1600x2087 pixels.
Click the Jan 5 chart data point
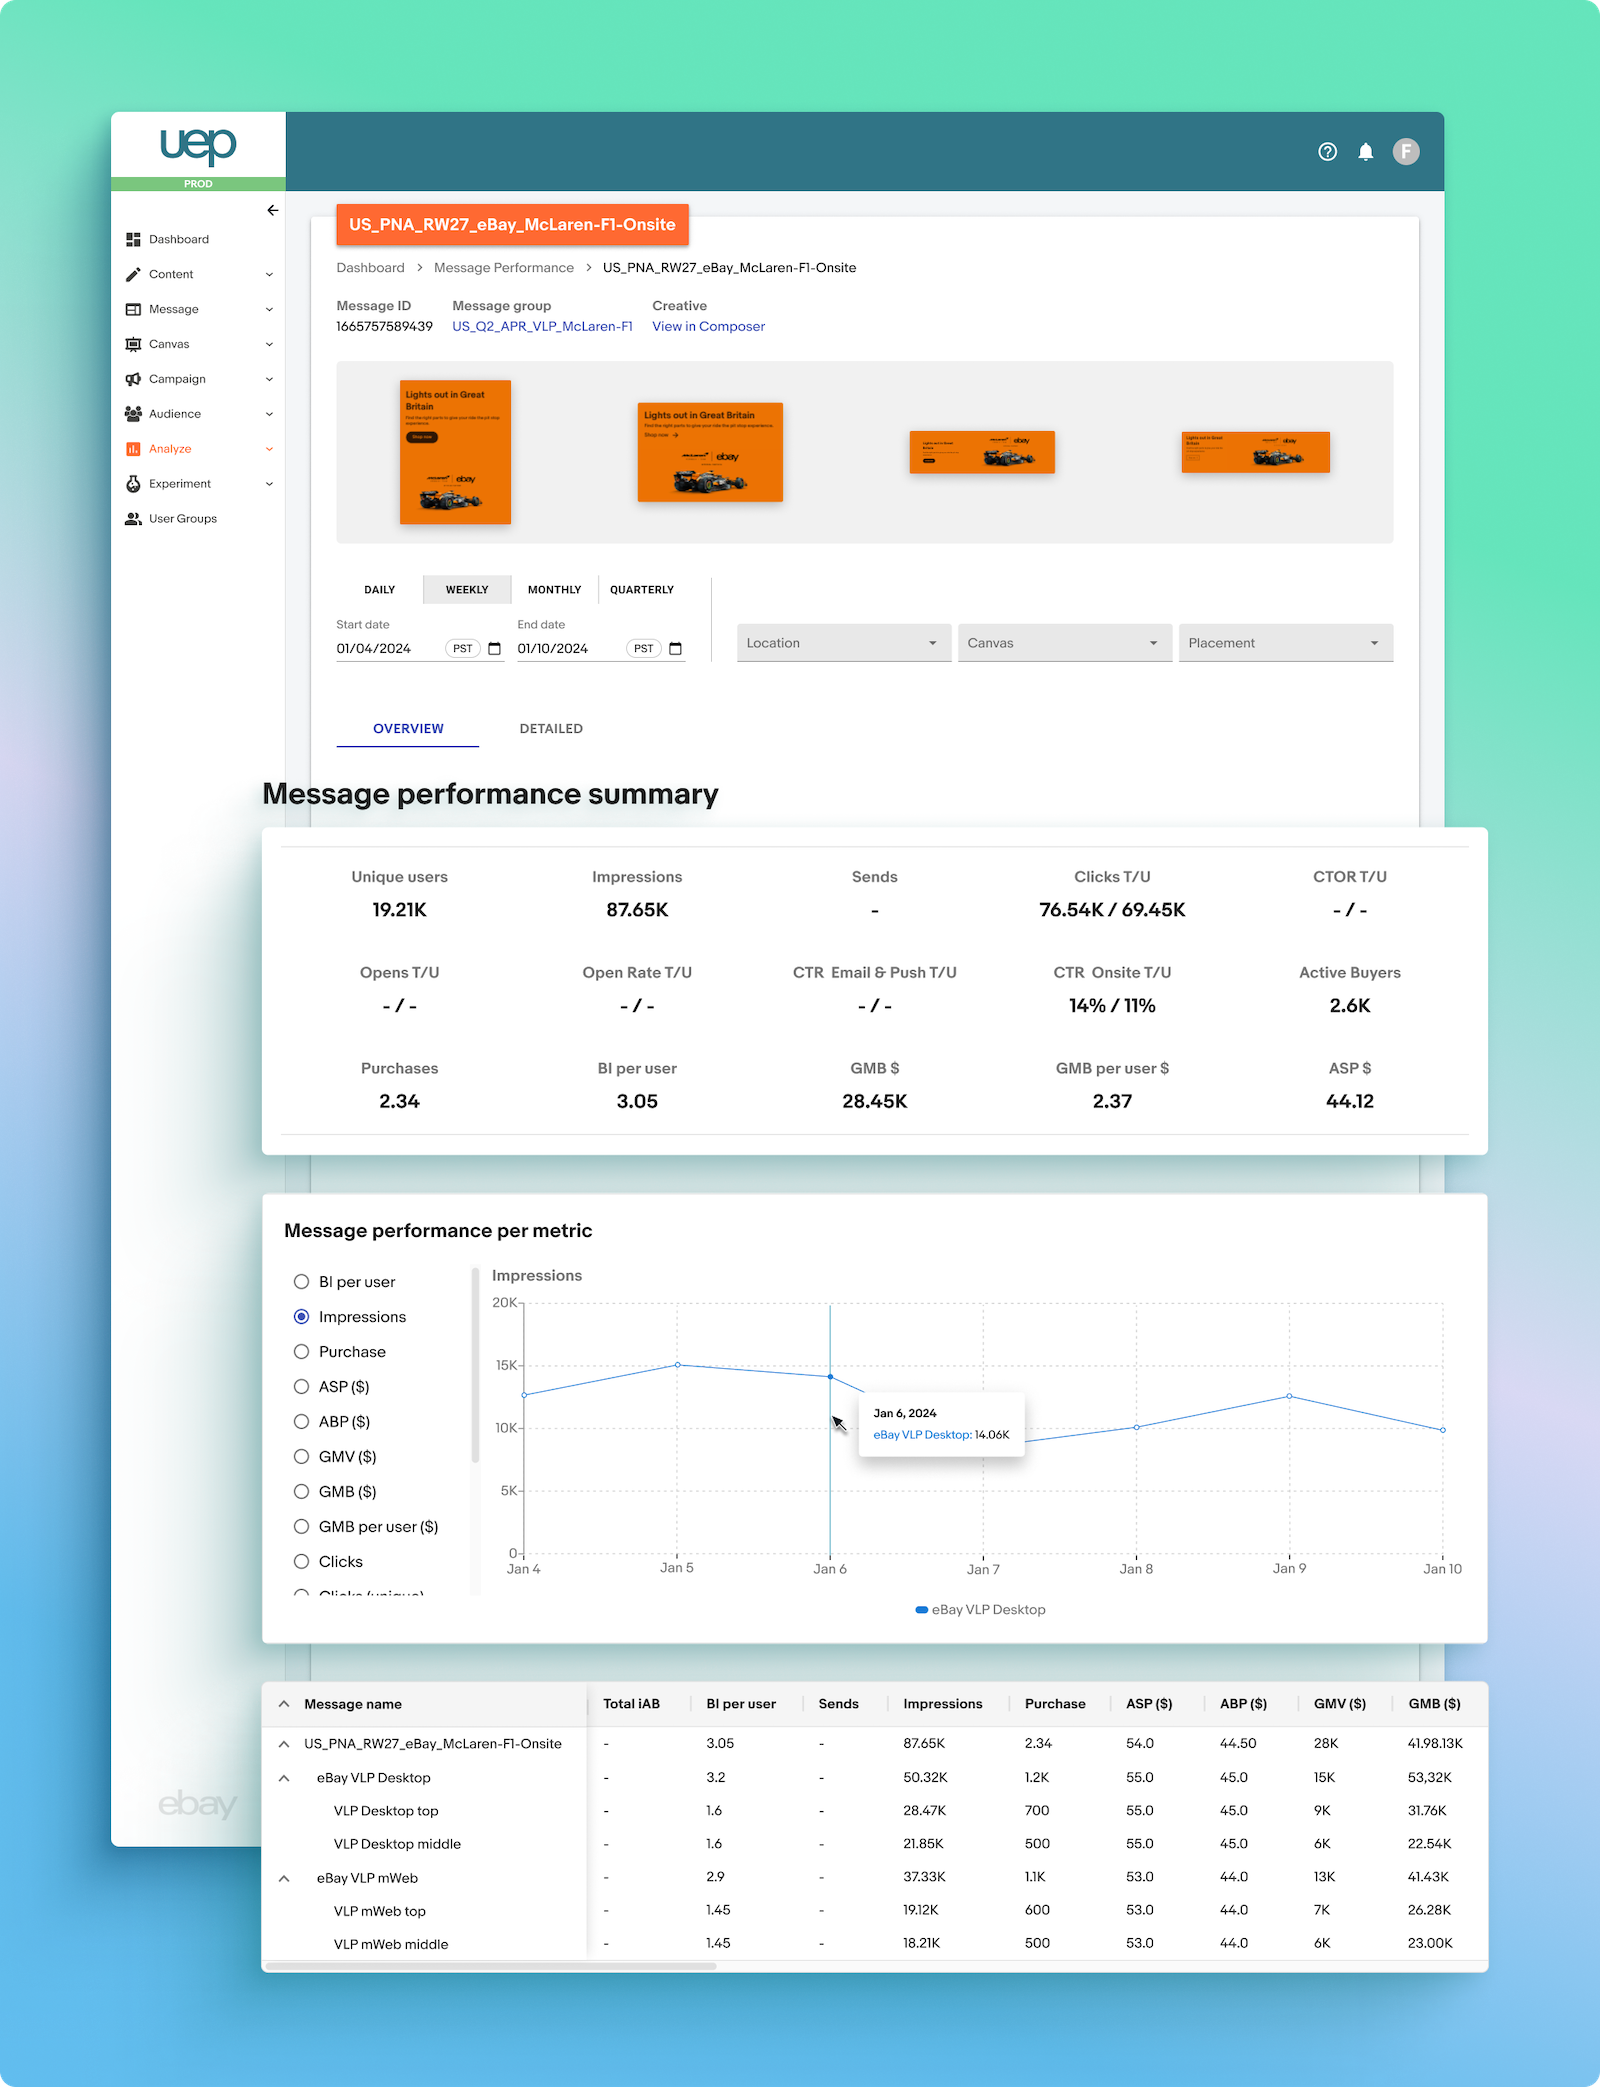point(677,1365)
